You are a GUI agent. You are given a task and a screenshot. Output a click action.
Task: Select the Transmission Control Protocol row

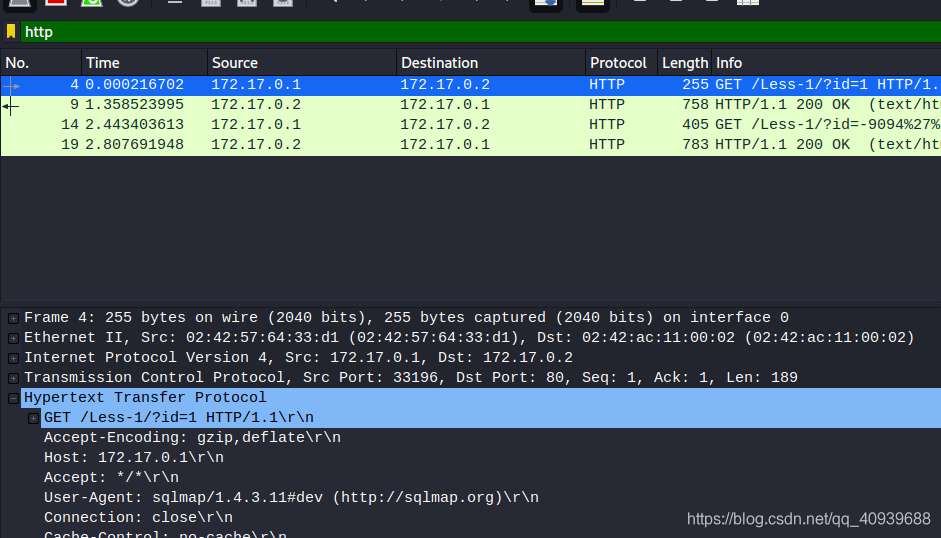pyautogui.click(x=411, y=378)
